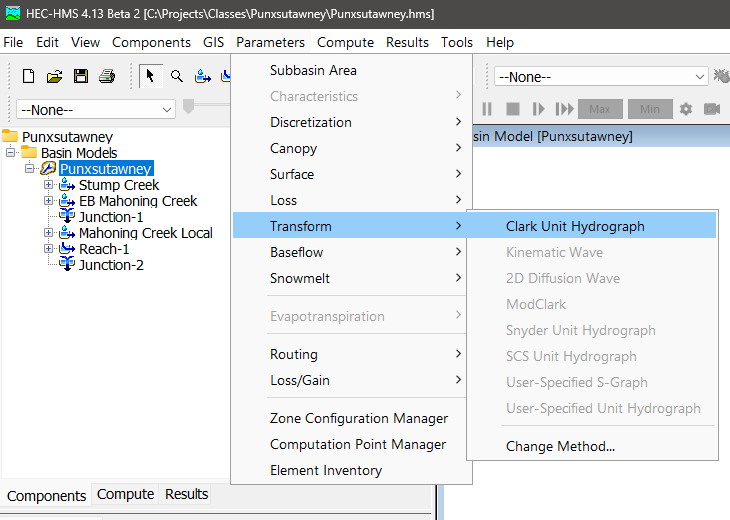
Task: Click the video camera record icon
Action: [x=712, y=109]
